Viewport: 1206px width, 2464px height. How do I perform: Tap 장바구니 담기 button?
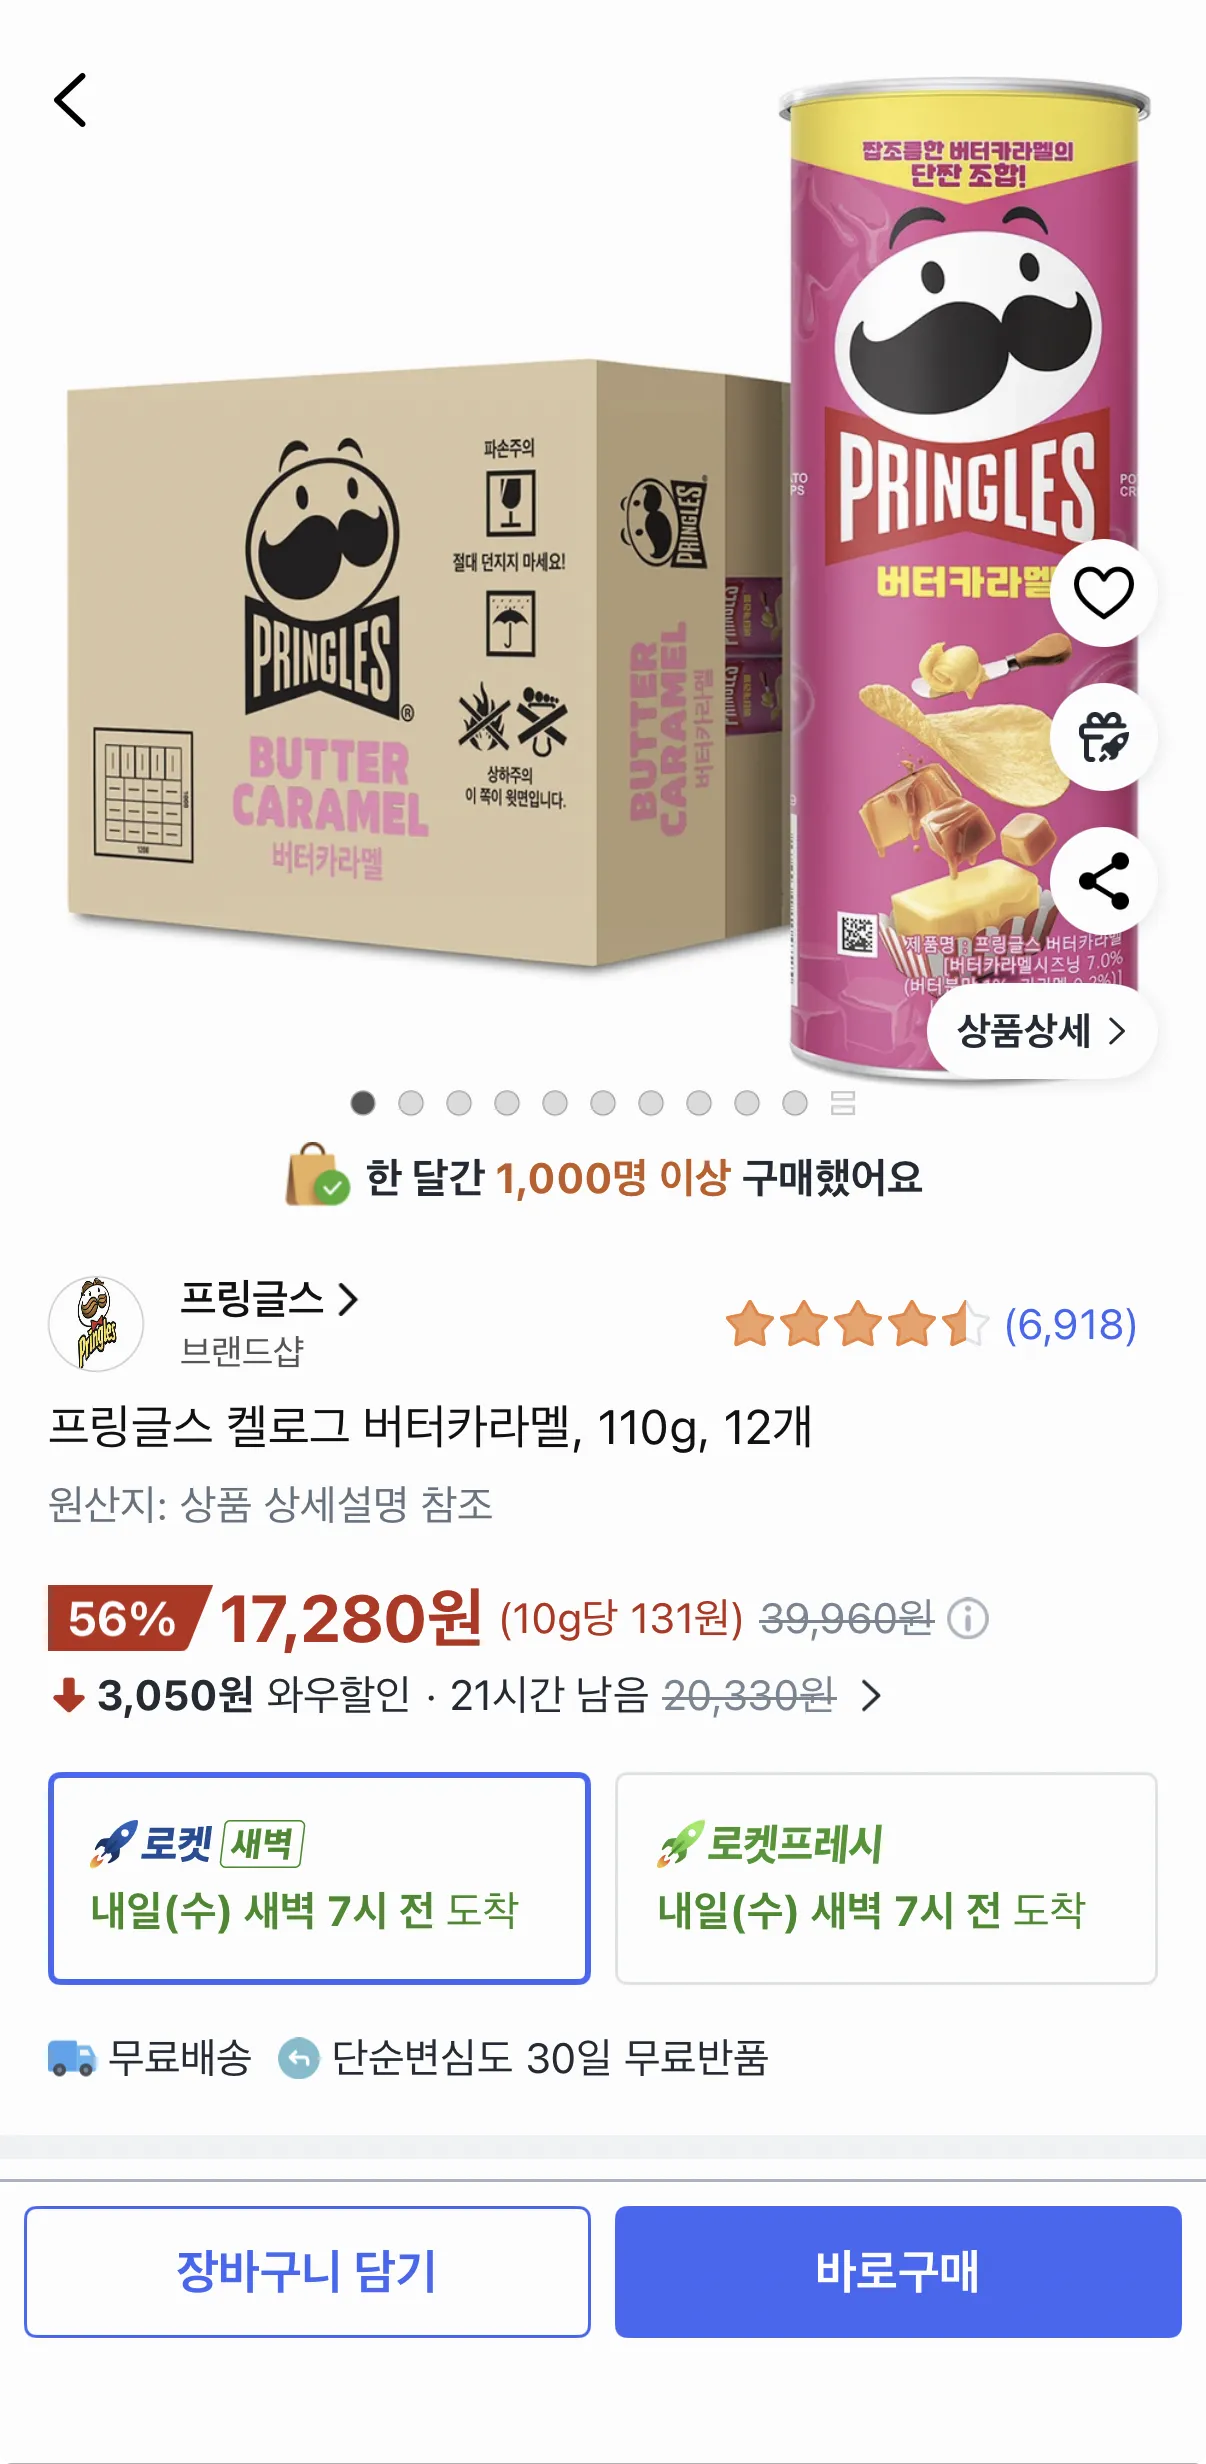click(x=307, y=2271)
